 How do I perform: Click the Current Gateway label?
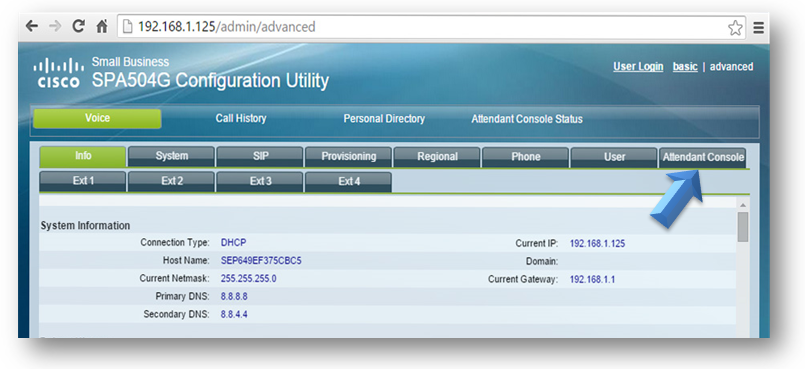pos(523,280)
